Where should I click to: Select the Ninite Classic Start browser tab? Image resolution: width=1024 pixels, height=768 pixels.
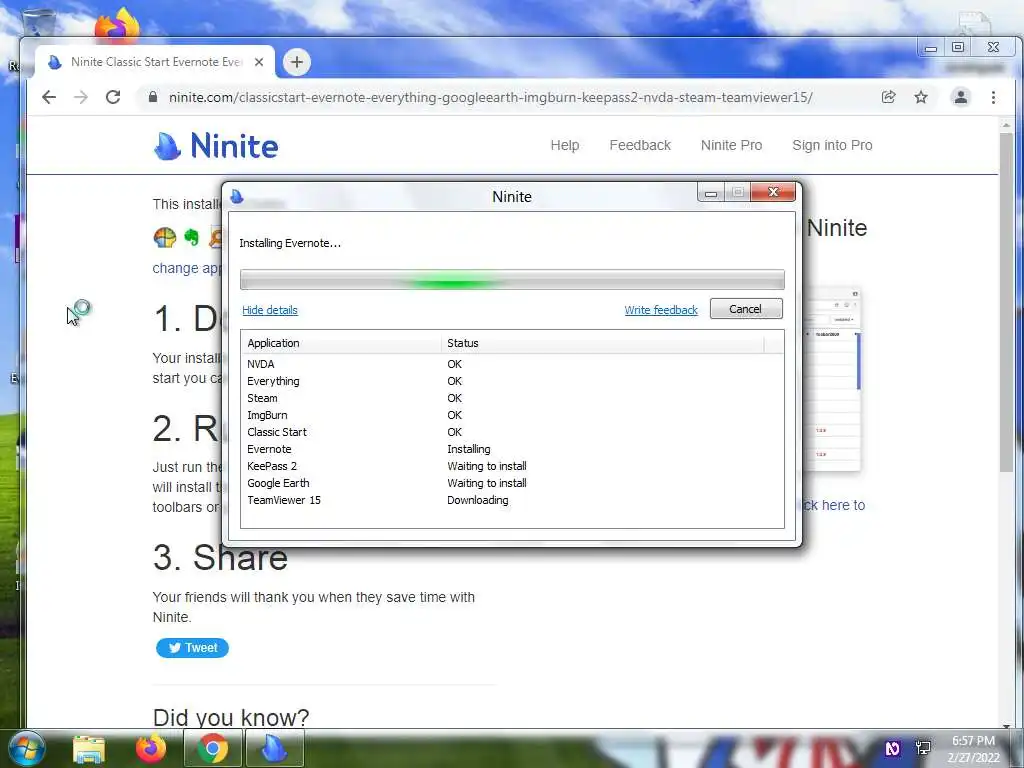[x=155, y=62]
